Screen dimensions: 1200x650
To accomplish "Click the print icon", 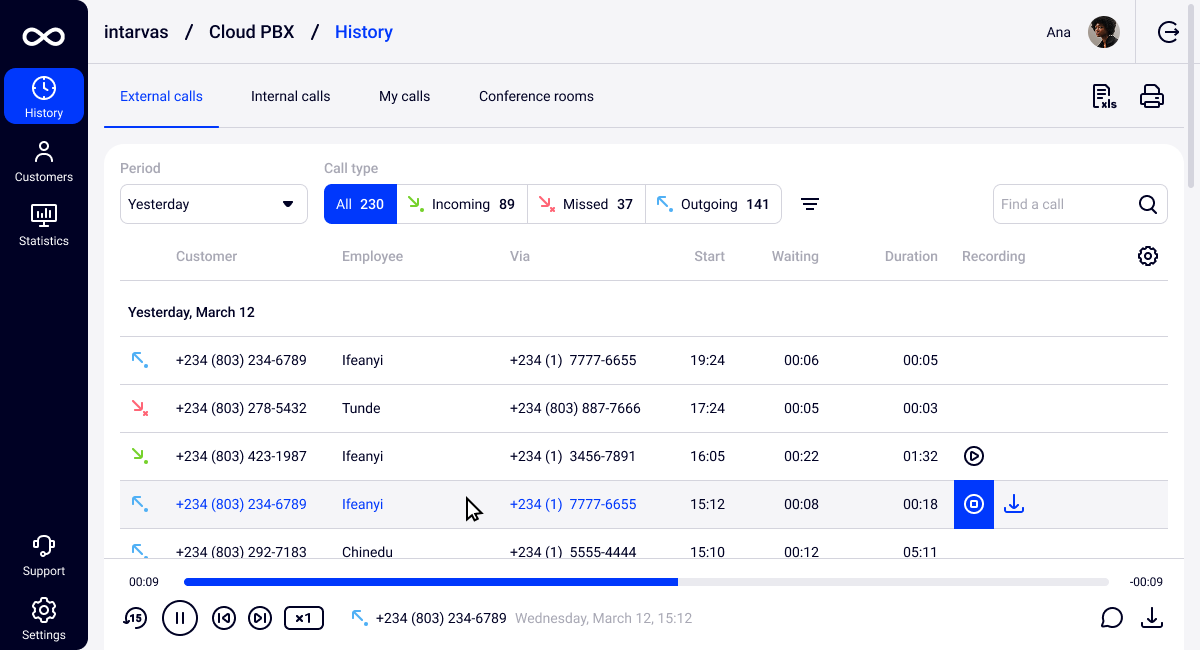I will (1152, 97).
